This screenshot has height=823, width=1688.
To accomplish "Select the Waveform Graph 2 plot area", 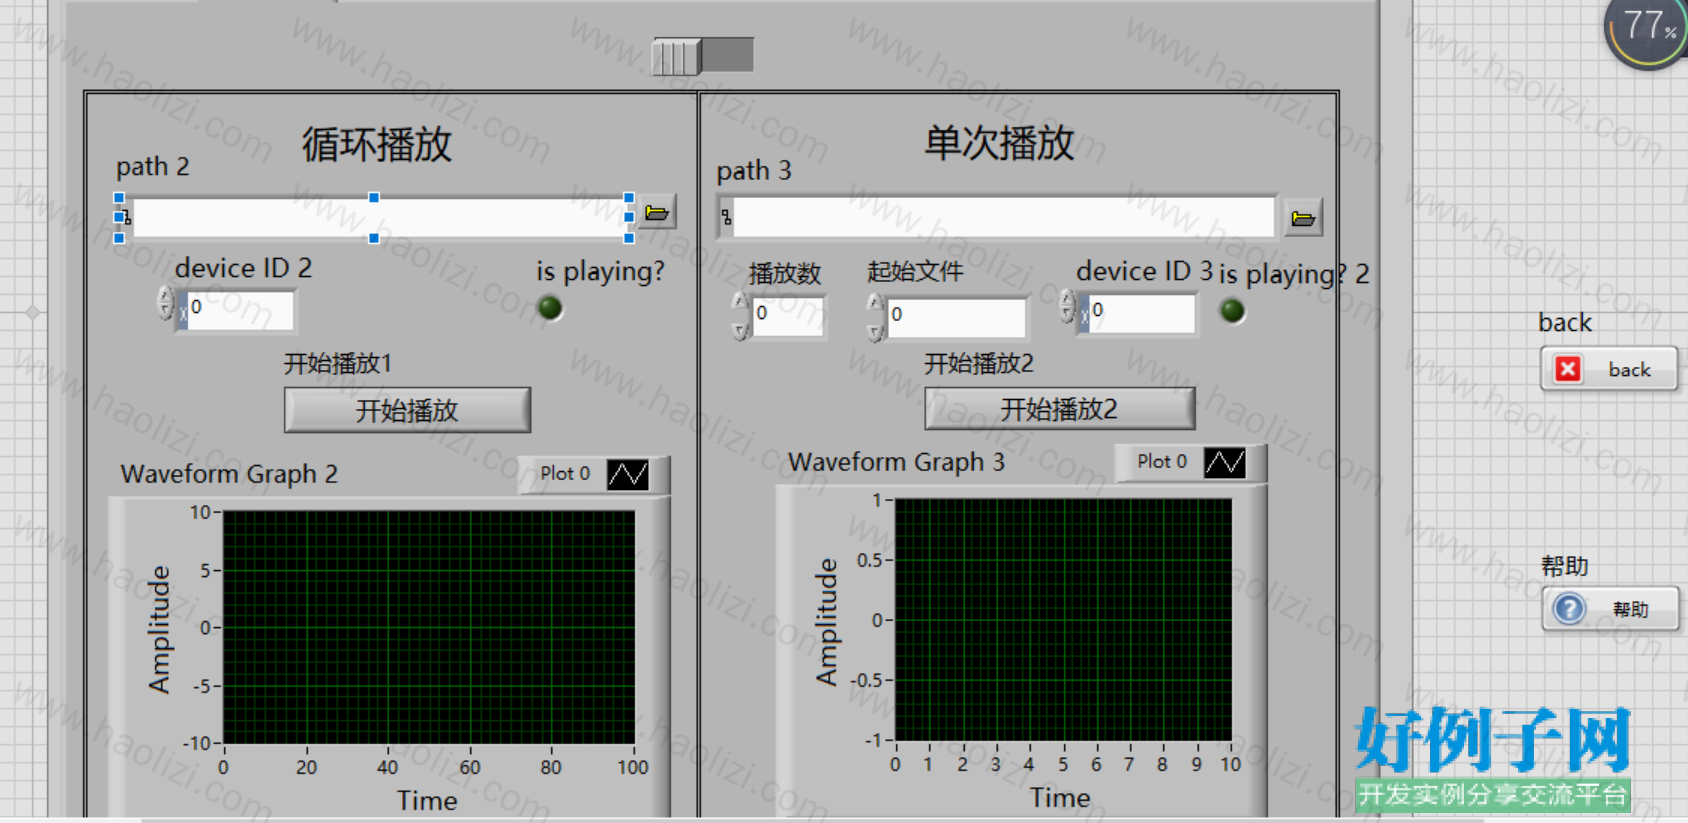I will [x=429, y=627].
